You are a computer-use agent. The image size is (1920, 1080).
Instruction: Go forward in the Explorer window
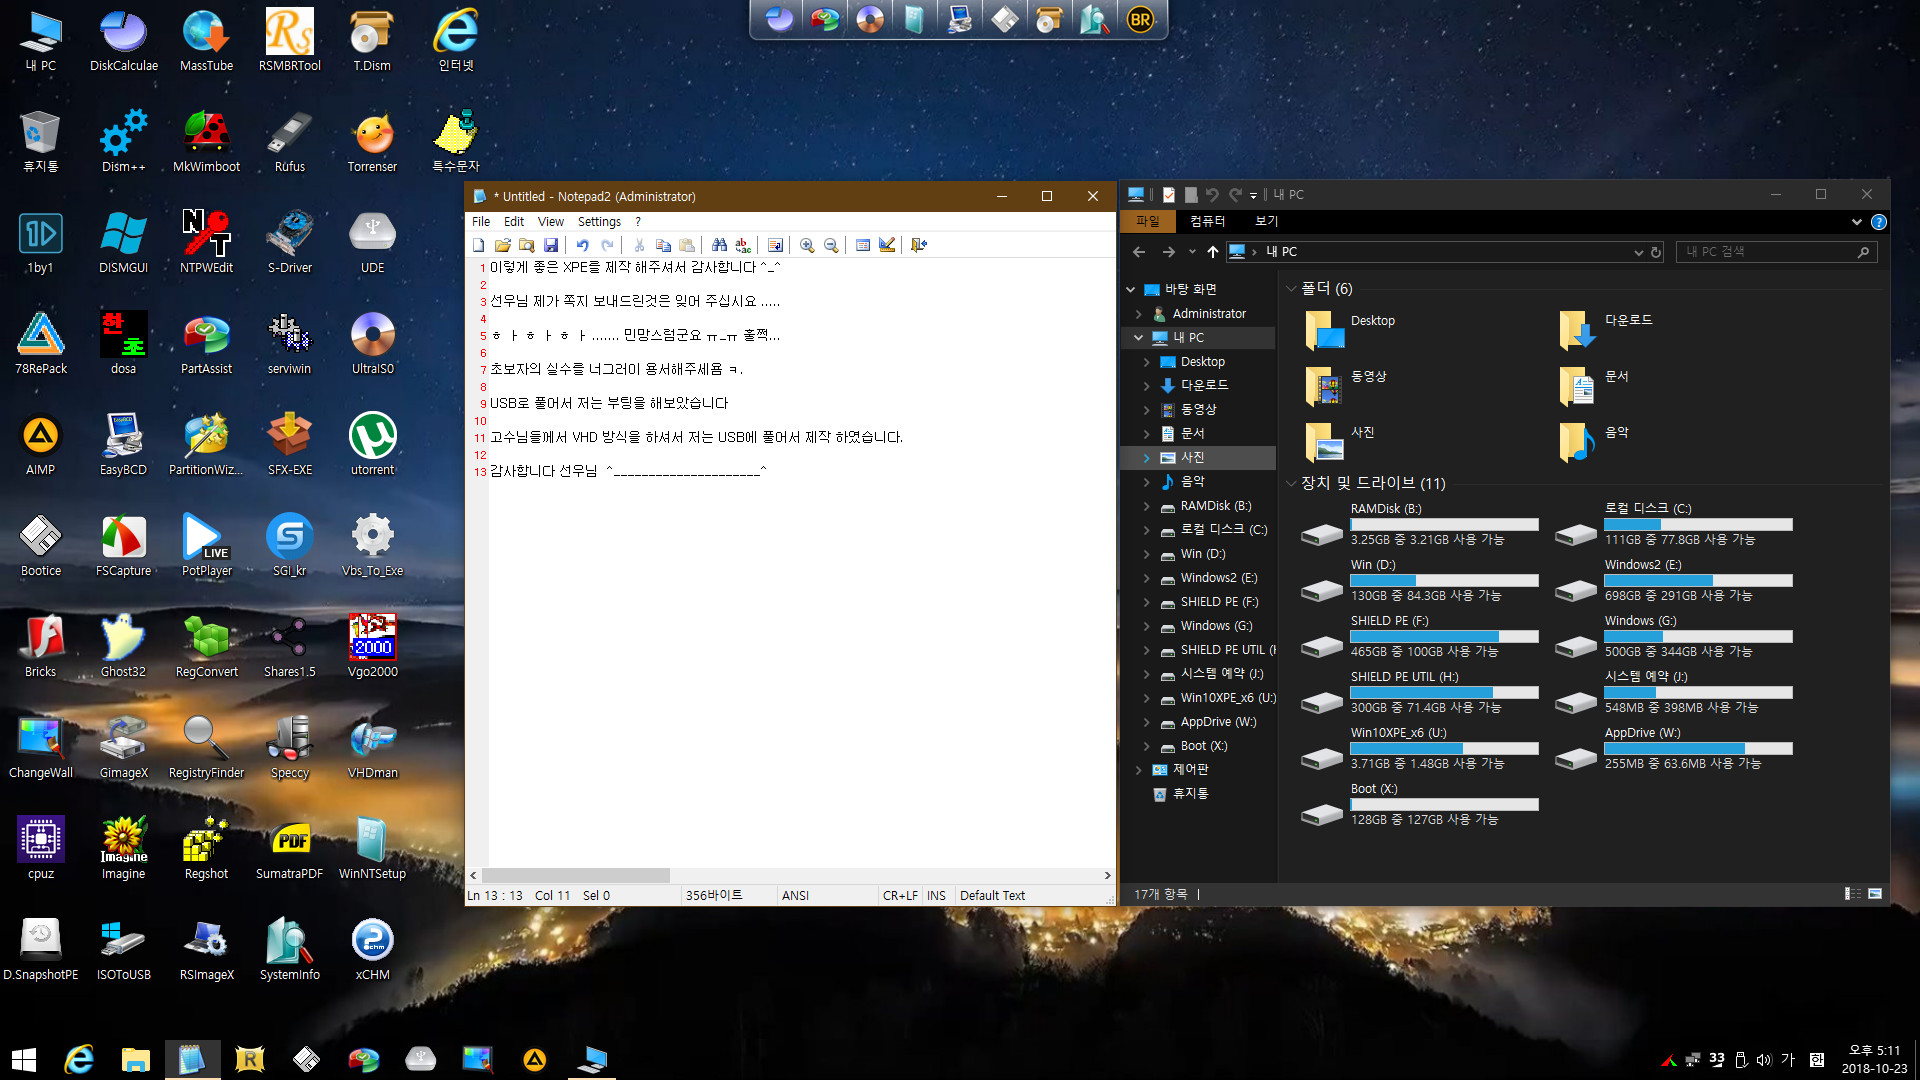(x=1168, y=252)
